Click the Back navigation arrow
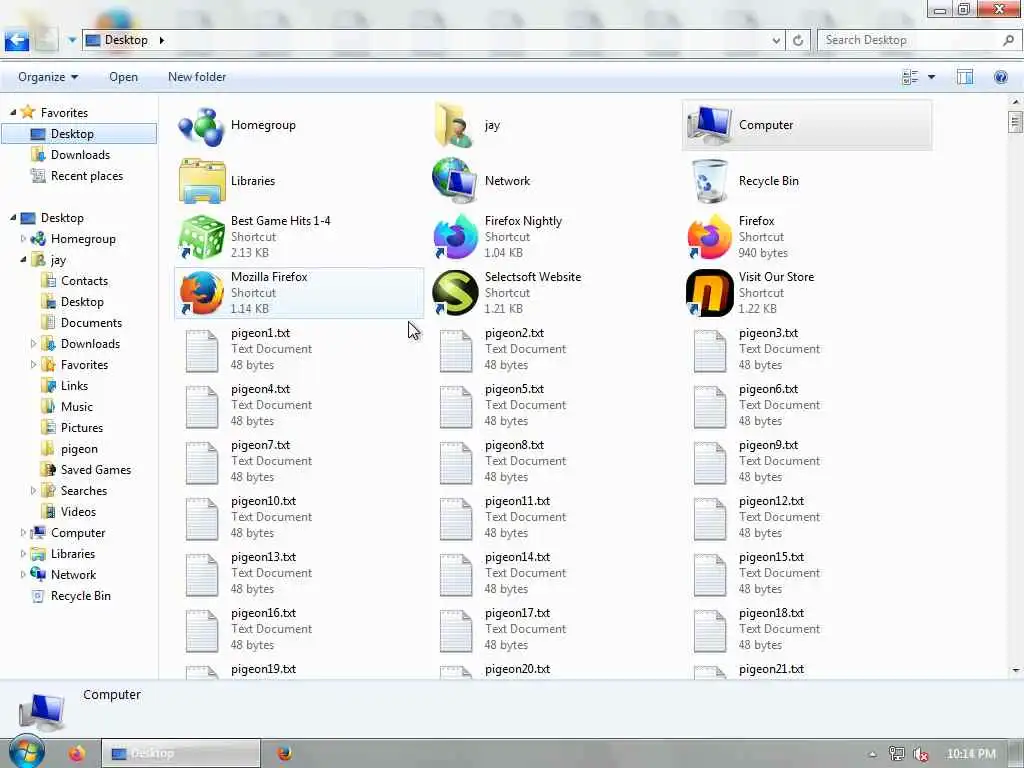 [x=16, y=40]
